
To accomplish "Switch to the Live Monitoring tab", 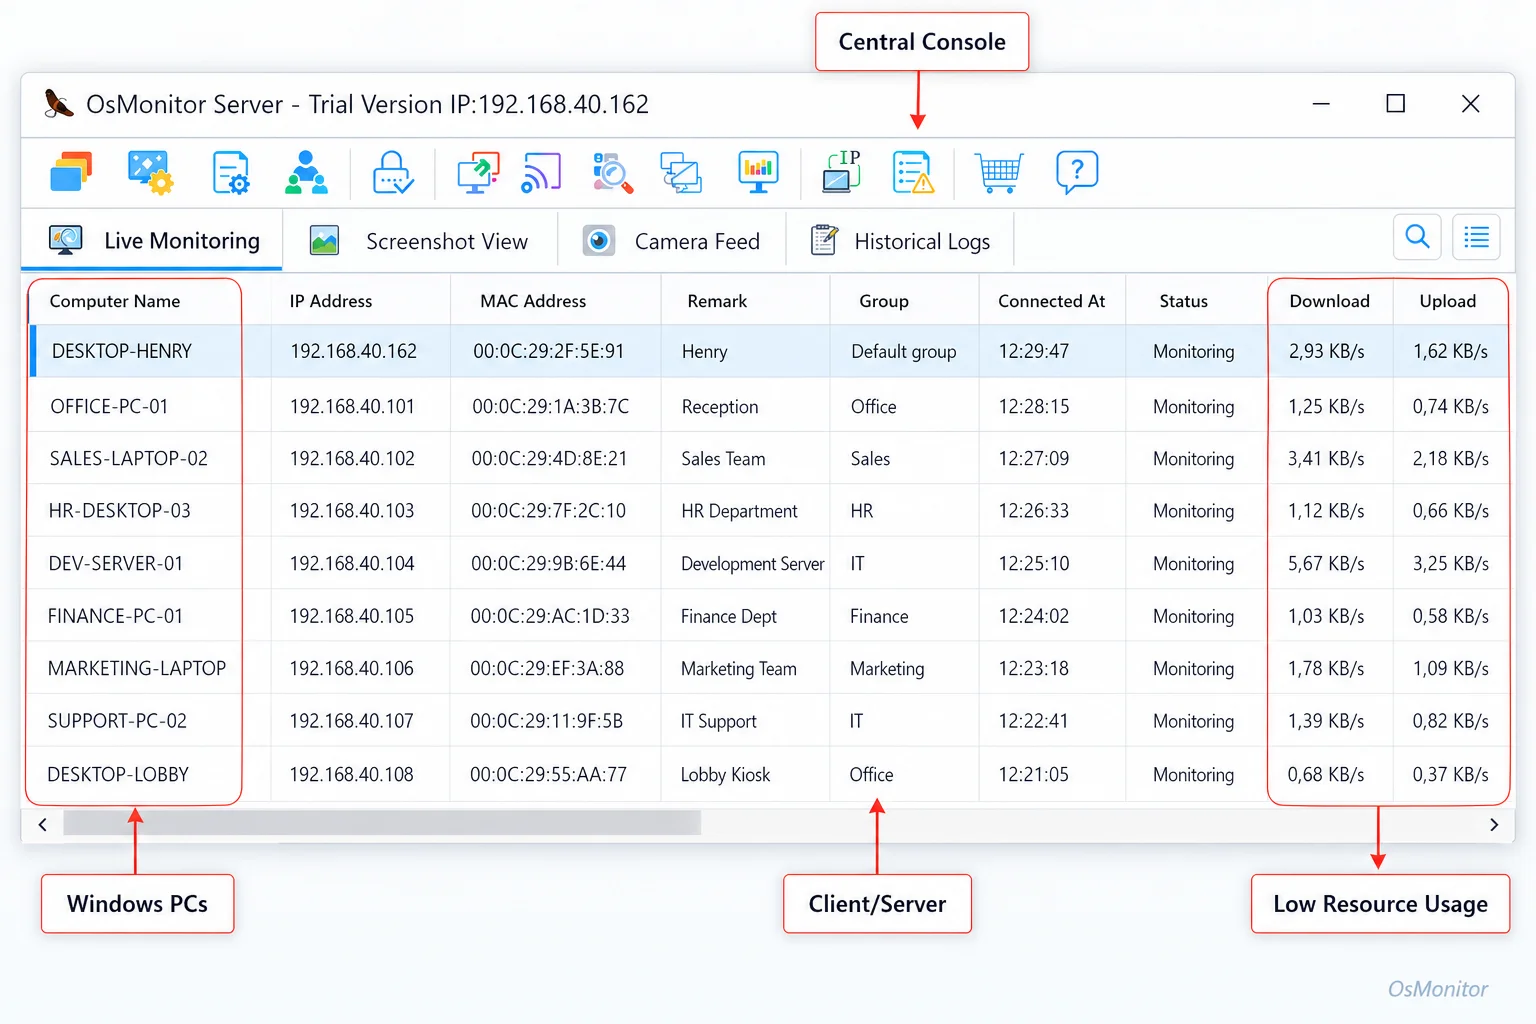I will (152, 241).
